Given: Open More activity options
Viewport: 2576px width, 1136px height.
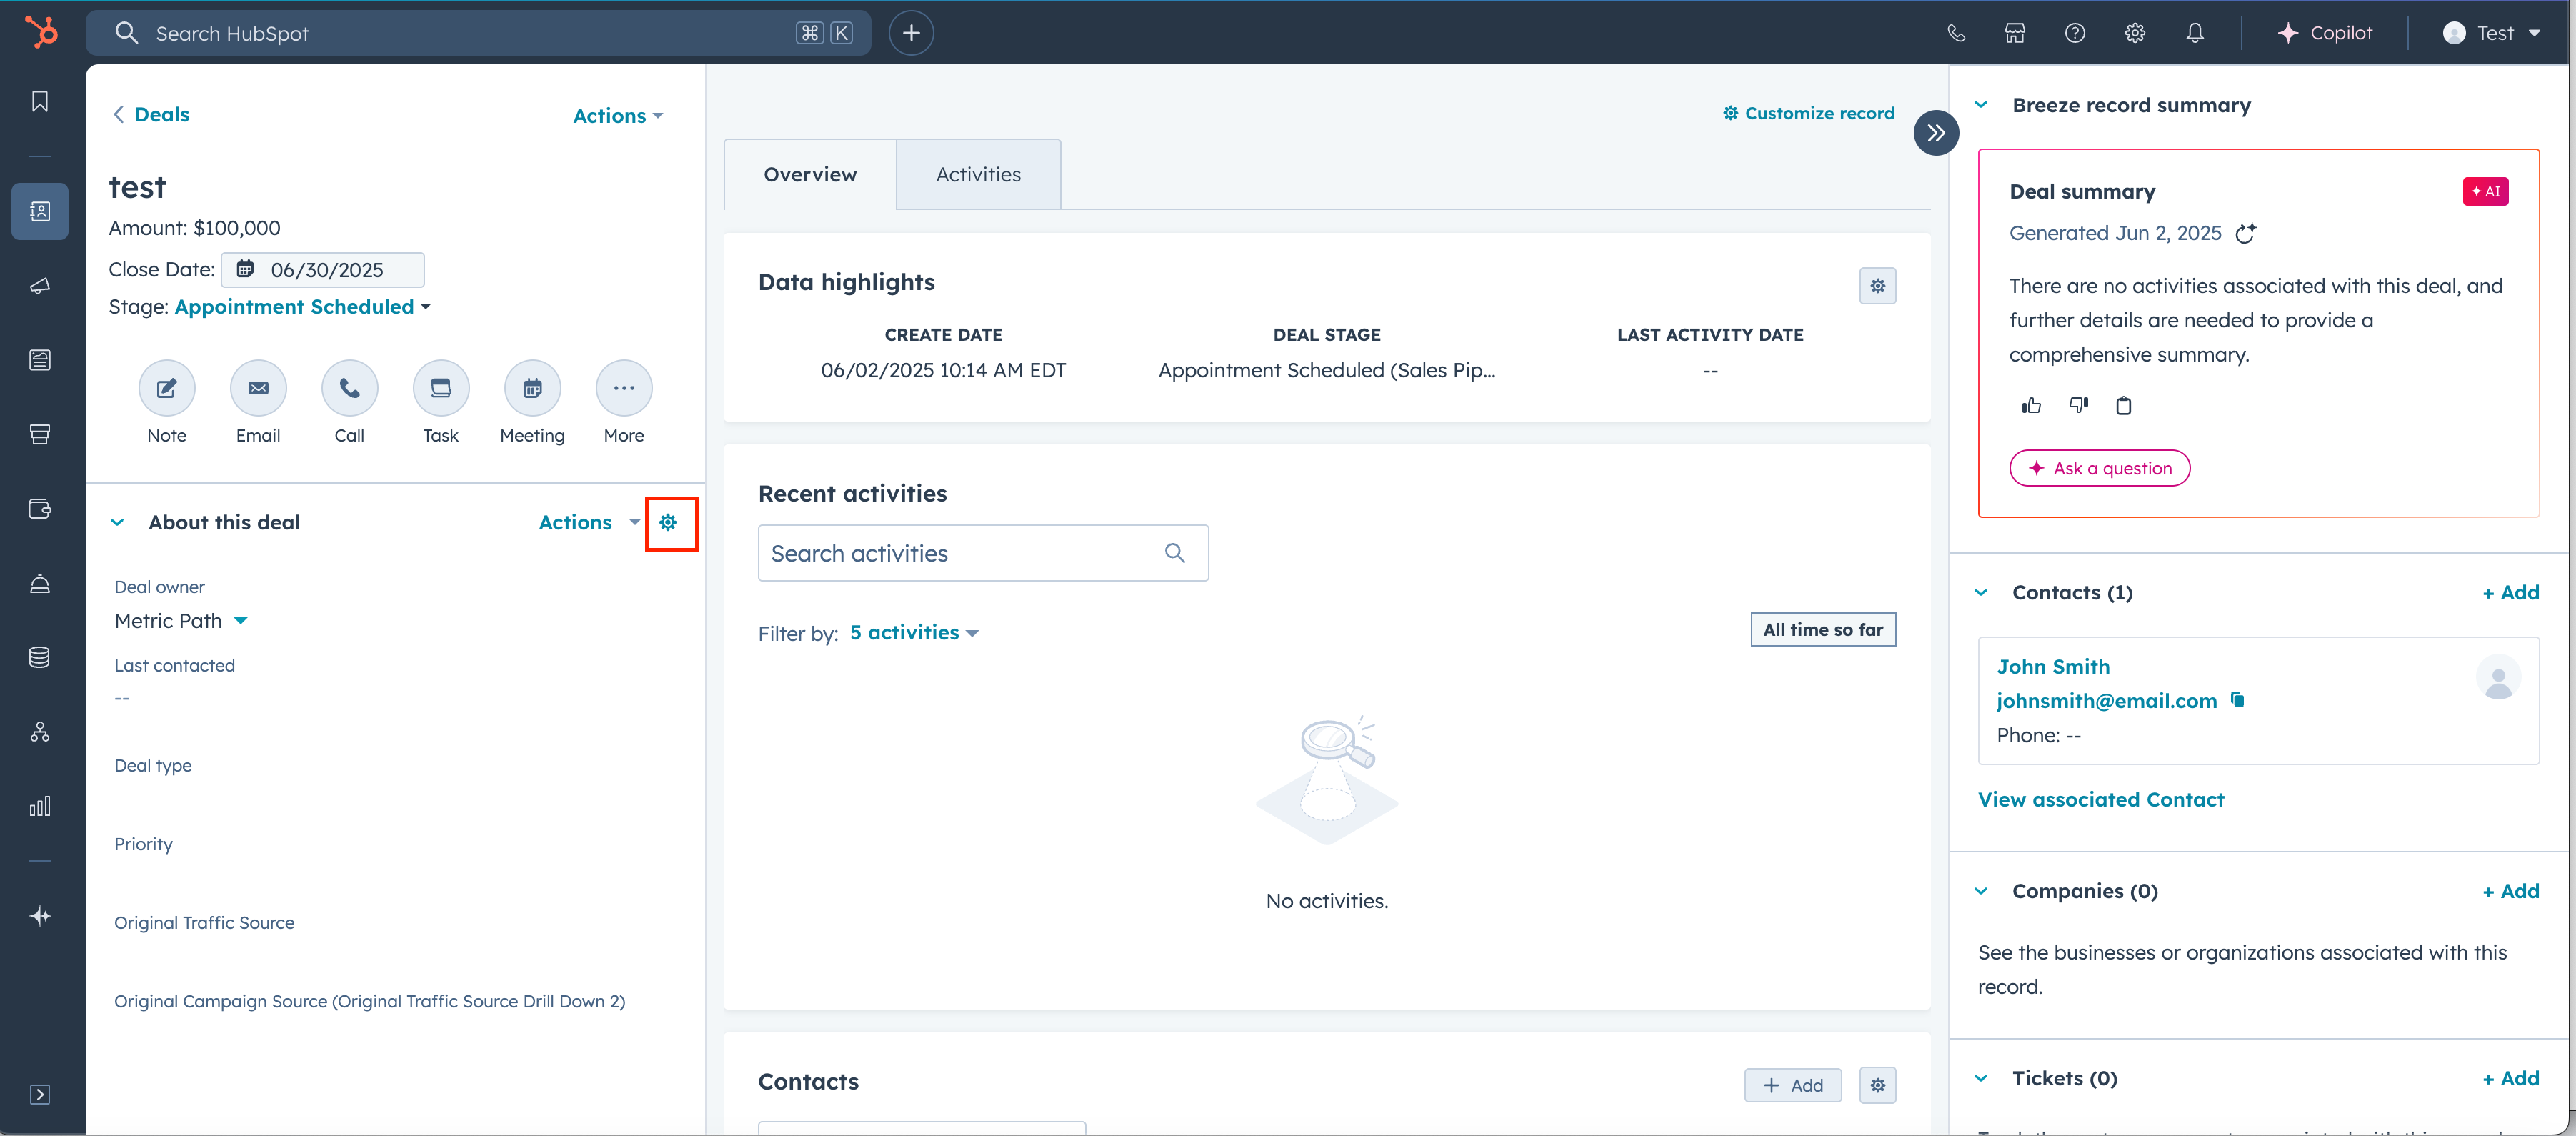Looking at the screenshot, I should (624, 388).
